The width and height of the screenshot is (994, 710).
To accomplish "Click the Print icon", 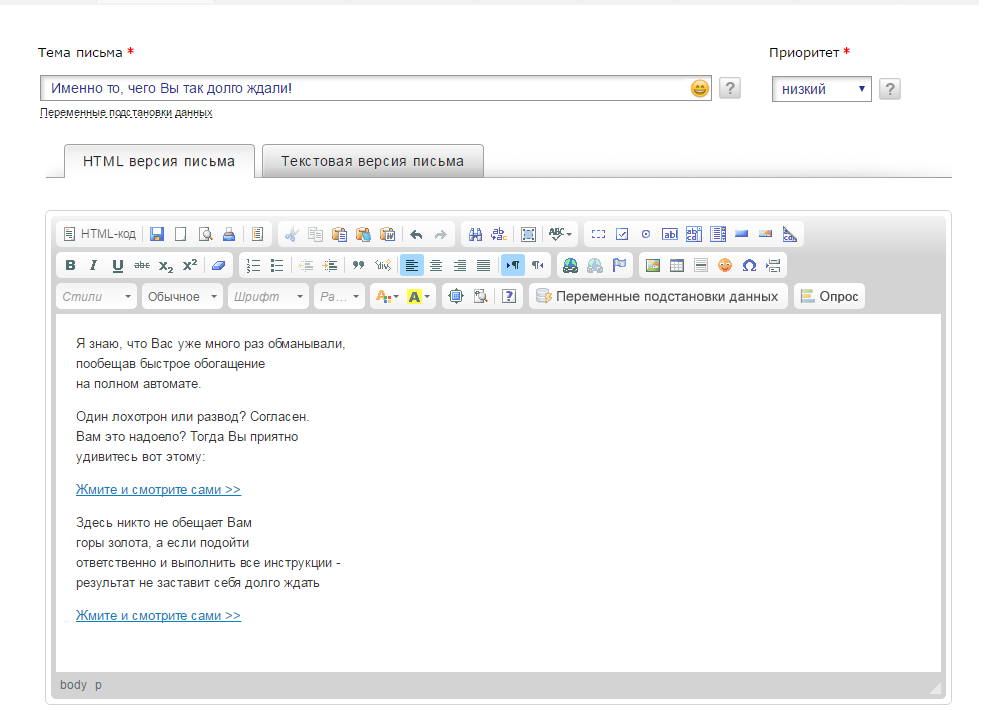I will click(x=229, y=235).
